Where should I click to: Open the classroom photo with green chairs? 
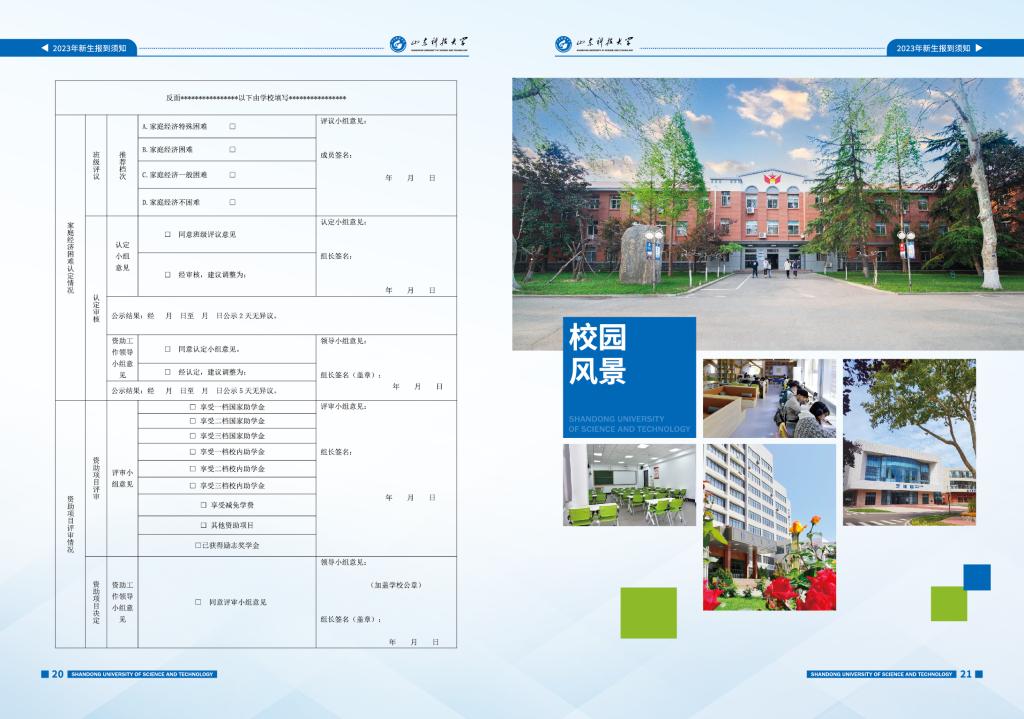[x=629, y=484]
